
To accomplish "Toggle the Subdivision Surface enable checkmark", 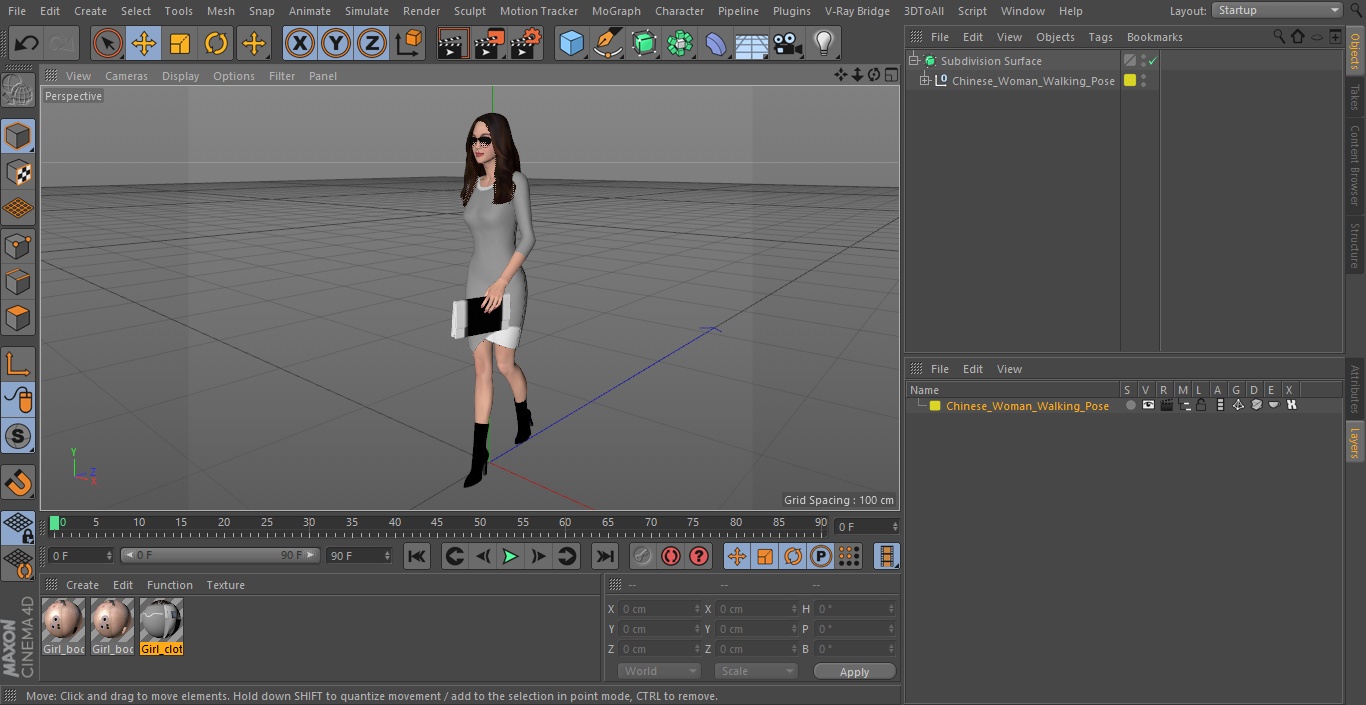I will point(1152,61).
